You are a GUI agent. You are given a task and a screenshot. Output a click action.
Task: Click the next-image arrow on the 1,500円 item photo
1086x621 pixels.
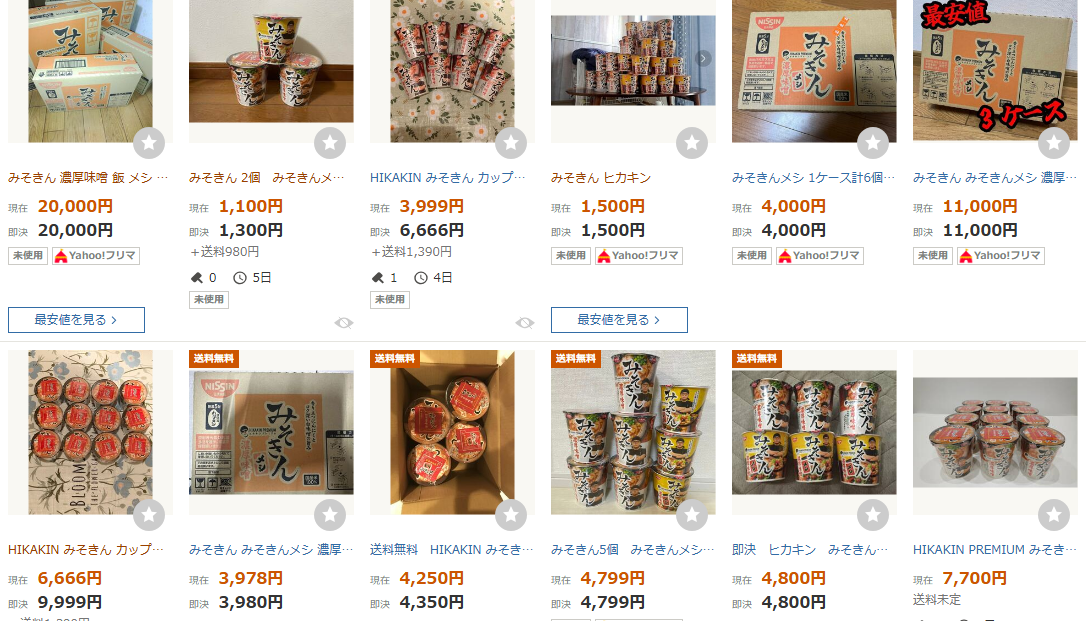coord(703,59)
